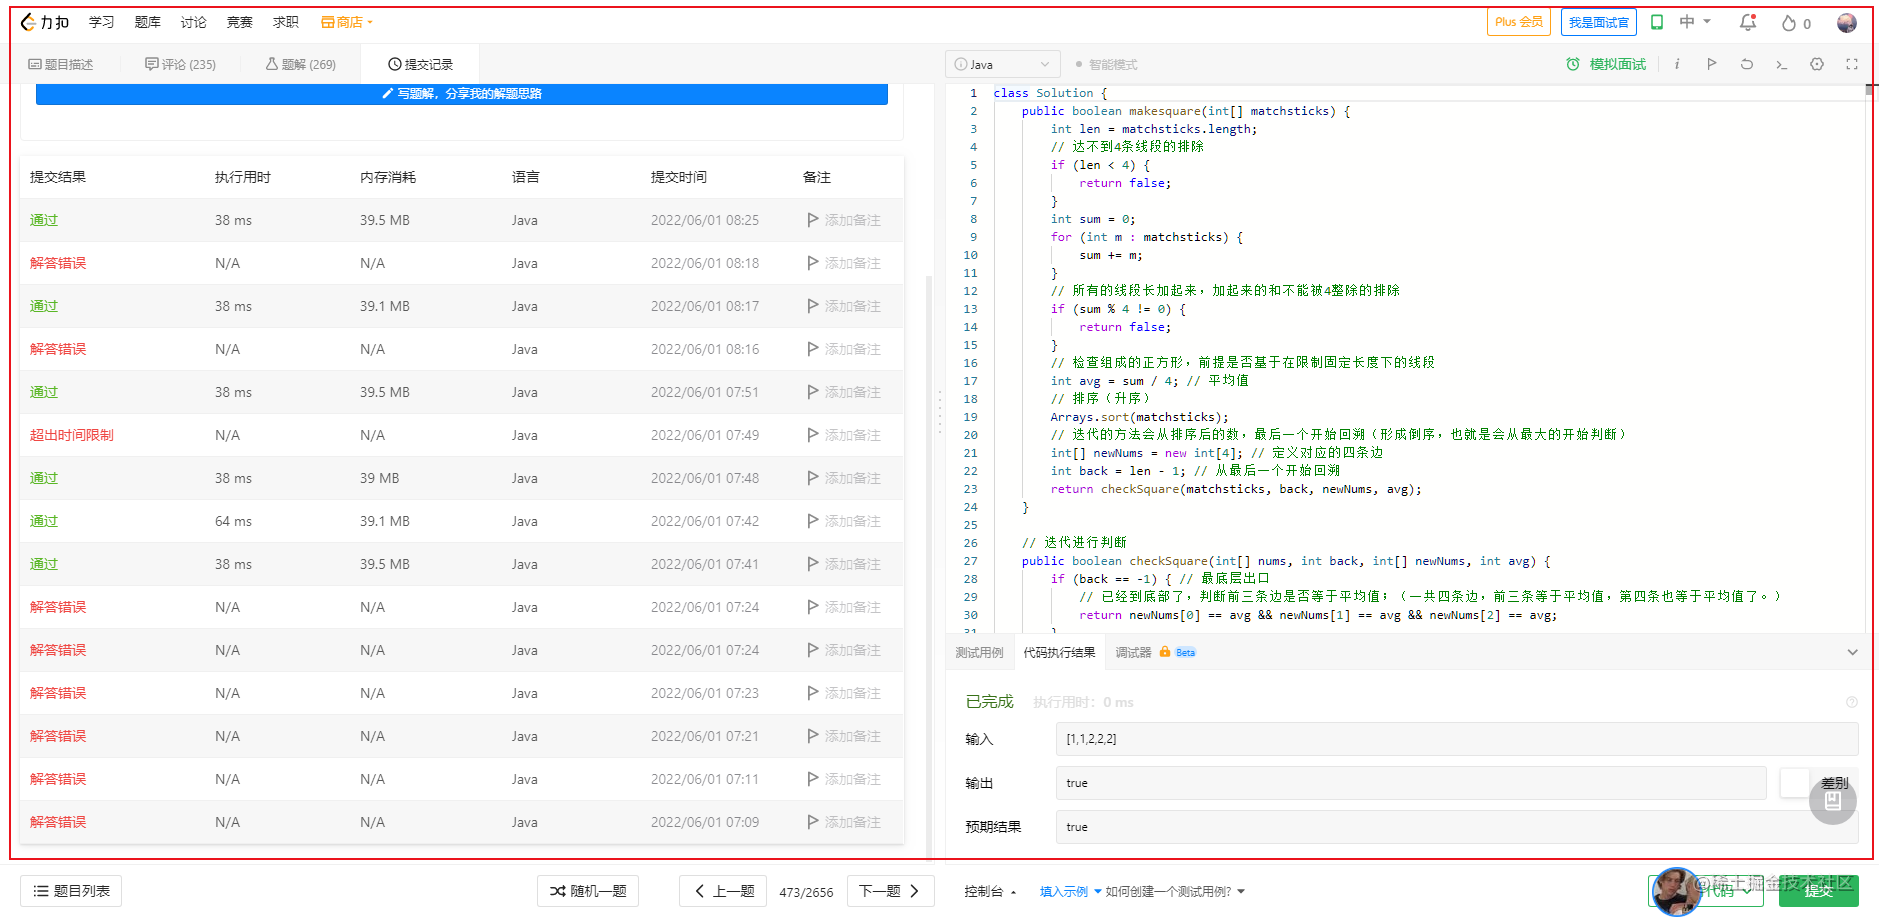Click the editor info icon
The image size is (1879, 917).
tap(1677, 64)
